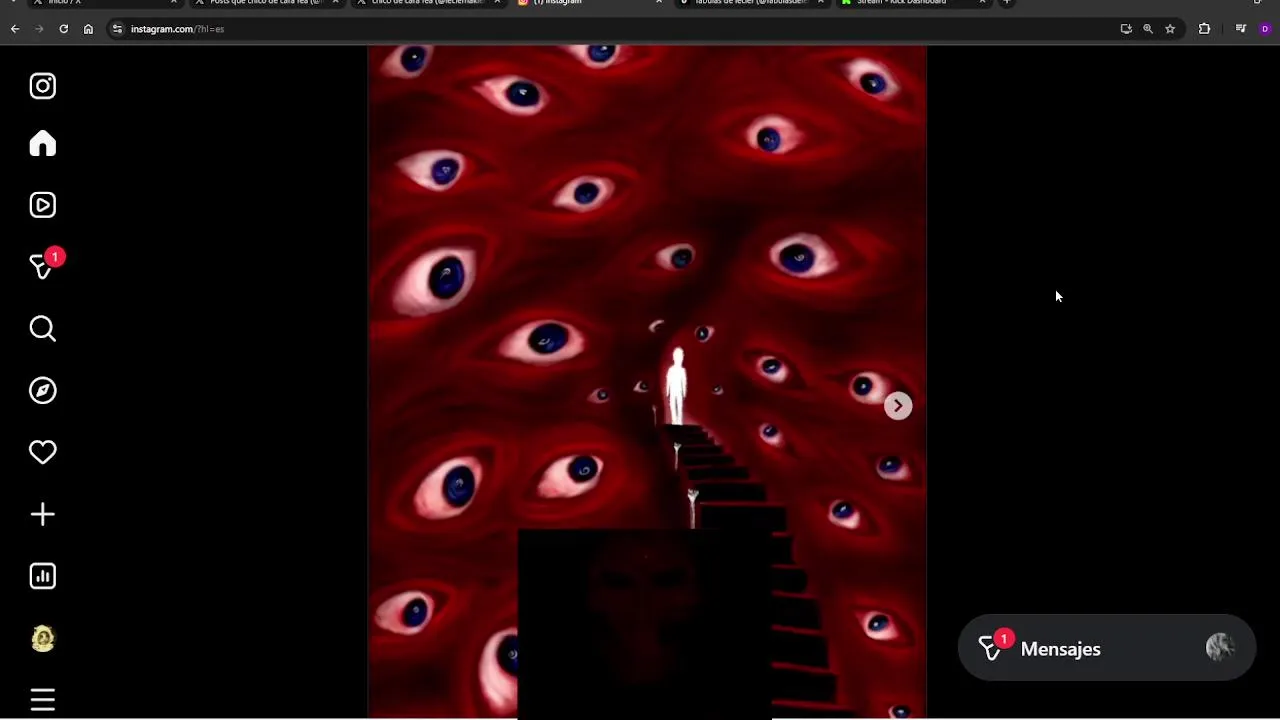Switch to the Posts que chico tab

tap(265, 3)
